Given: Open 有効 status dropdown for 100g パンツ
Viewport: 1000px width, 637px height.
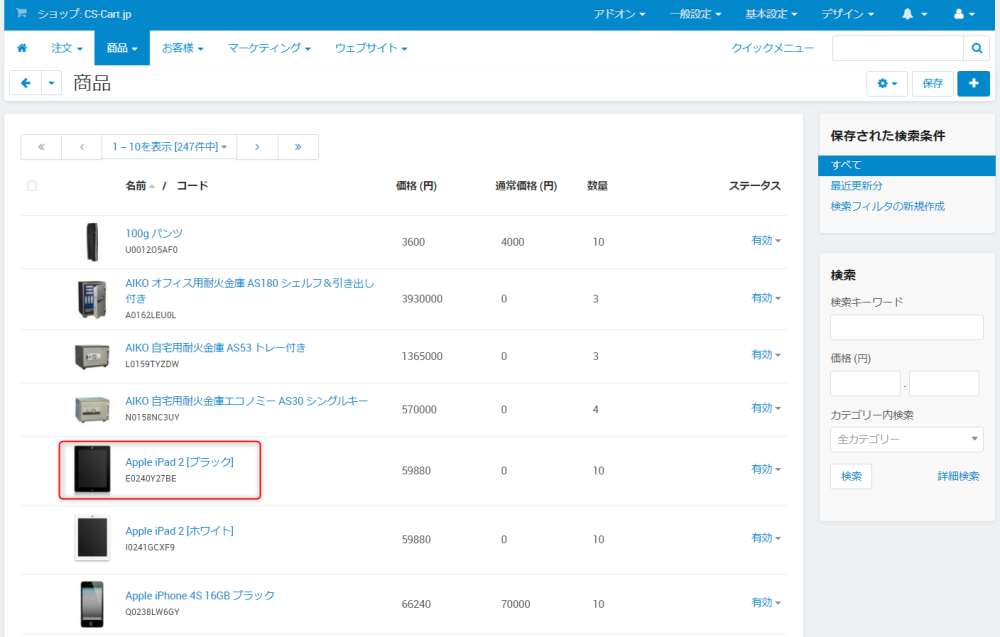Looking at the screenshot, I should tap(766, 240).
